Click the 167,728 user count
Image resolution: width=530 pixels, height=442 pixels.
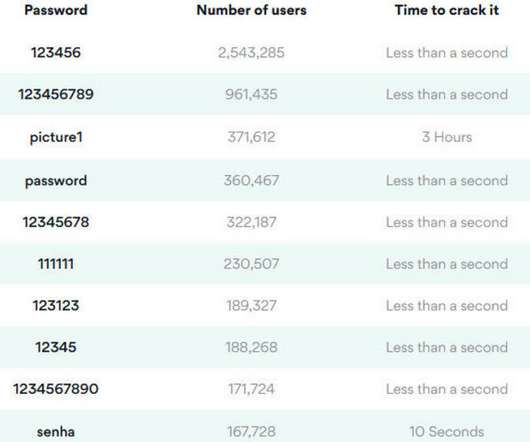coord(251,432)
